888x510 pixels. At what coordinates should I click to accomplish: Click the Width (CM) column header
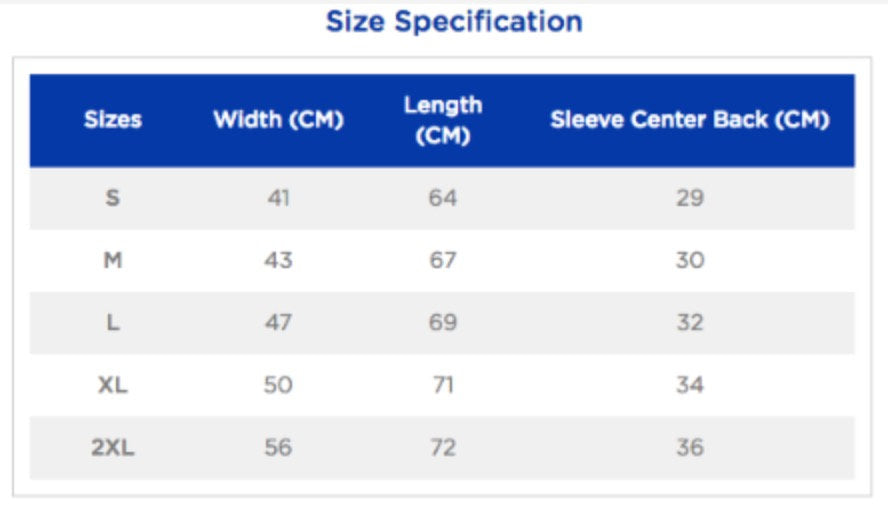[x=278, y=120]
